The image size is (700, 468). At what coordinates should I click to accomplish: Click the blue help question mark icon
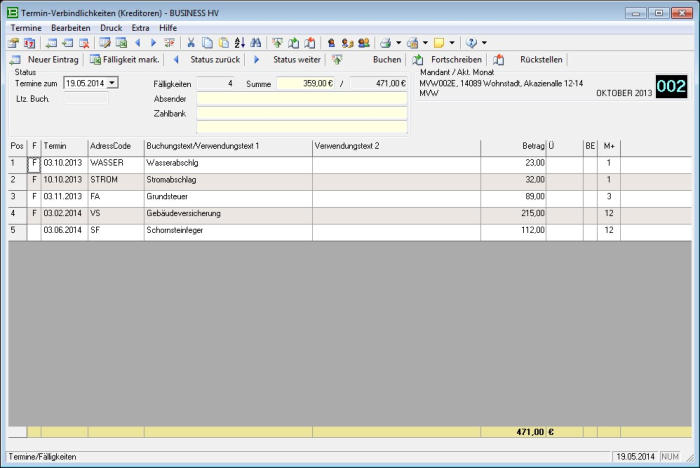coord(471,43)
